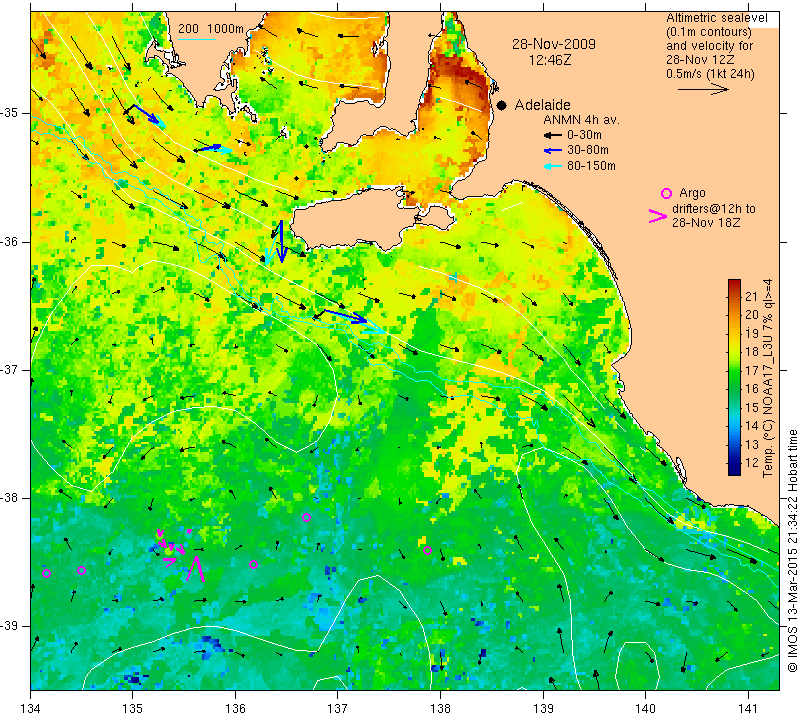Click the green band of the colorbar at 17
The image size is (800, 720).
(x=734, y=370)
